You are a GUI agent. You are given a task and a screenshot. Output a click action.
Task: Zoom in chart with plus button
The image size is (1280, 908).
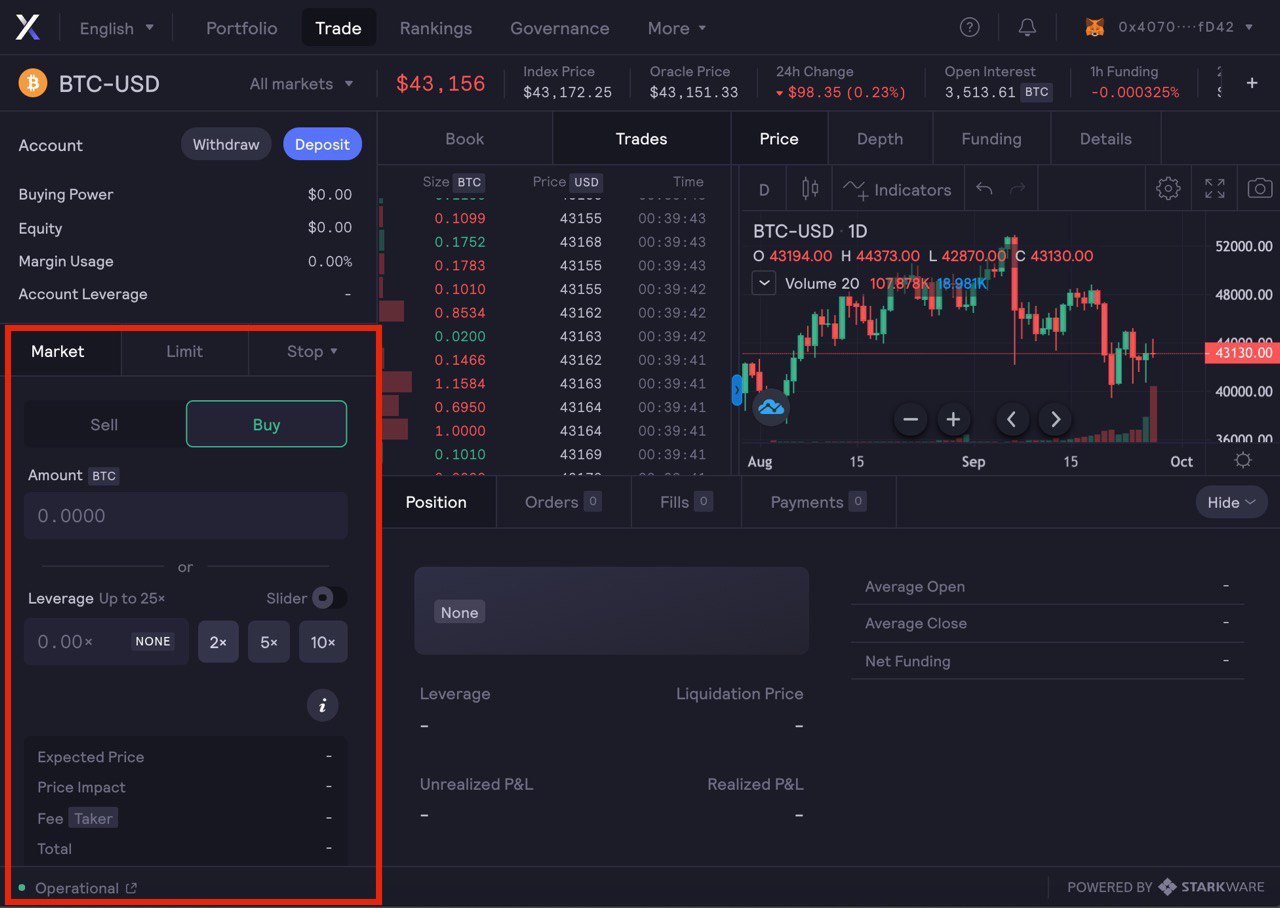coord(953,420)
